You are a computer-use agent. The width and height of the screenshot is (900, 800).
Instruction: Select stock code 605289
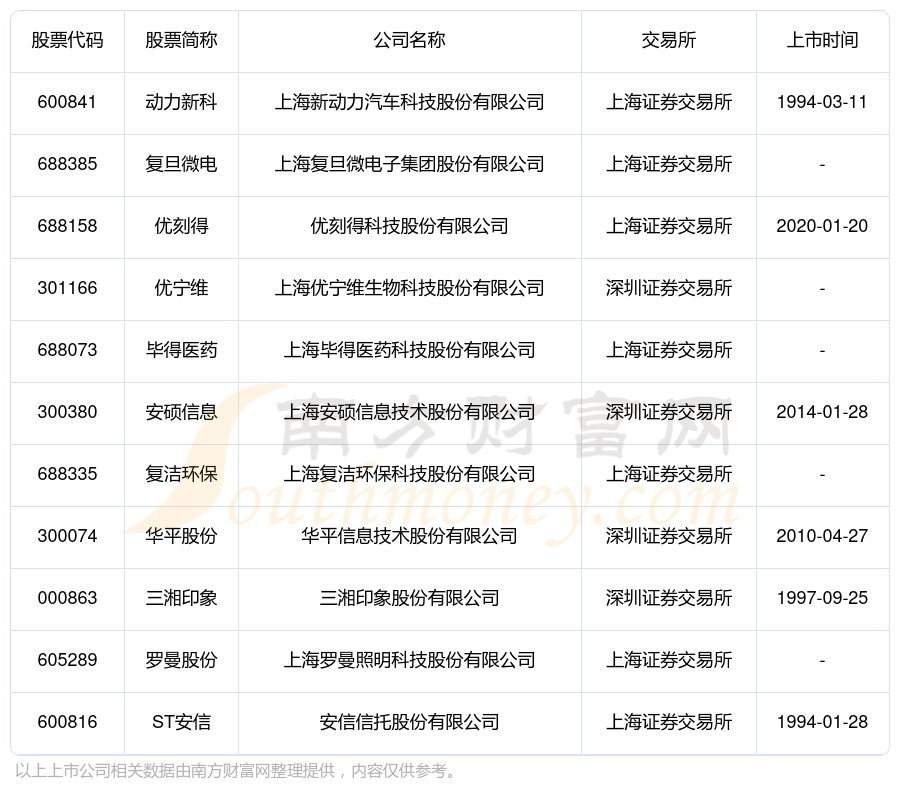(x=67, y=660)
